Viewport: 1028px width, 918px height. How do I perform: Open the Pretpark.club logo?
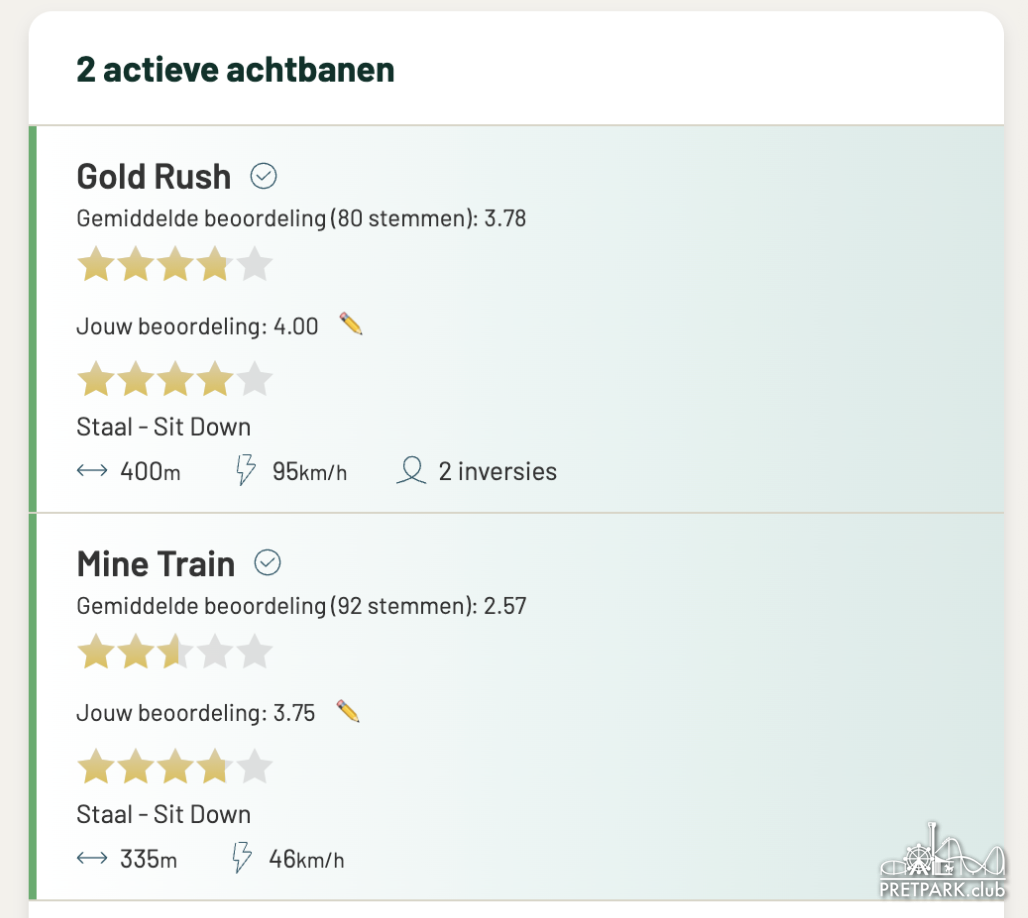pos(942,862)
